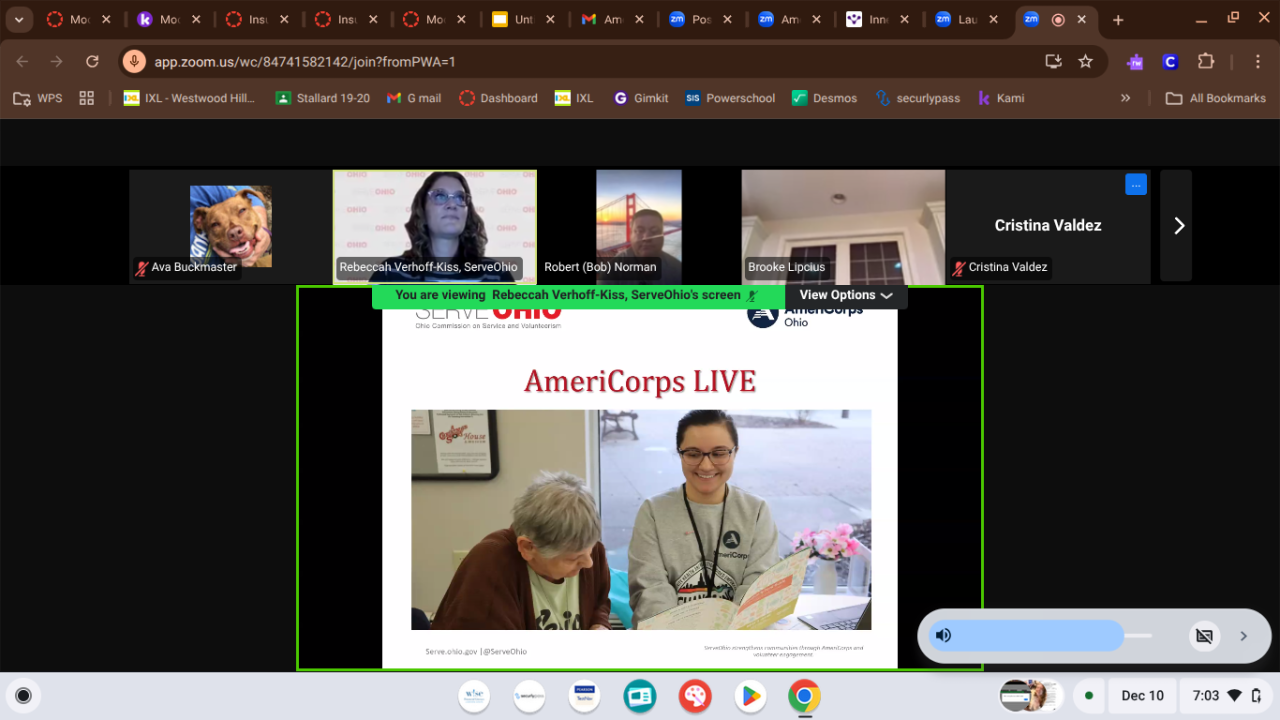This screenshot has width=1280, height=720.
Task: Open the WPS bookmarks folder
Action: 37,98
